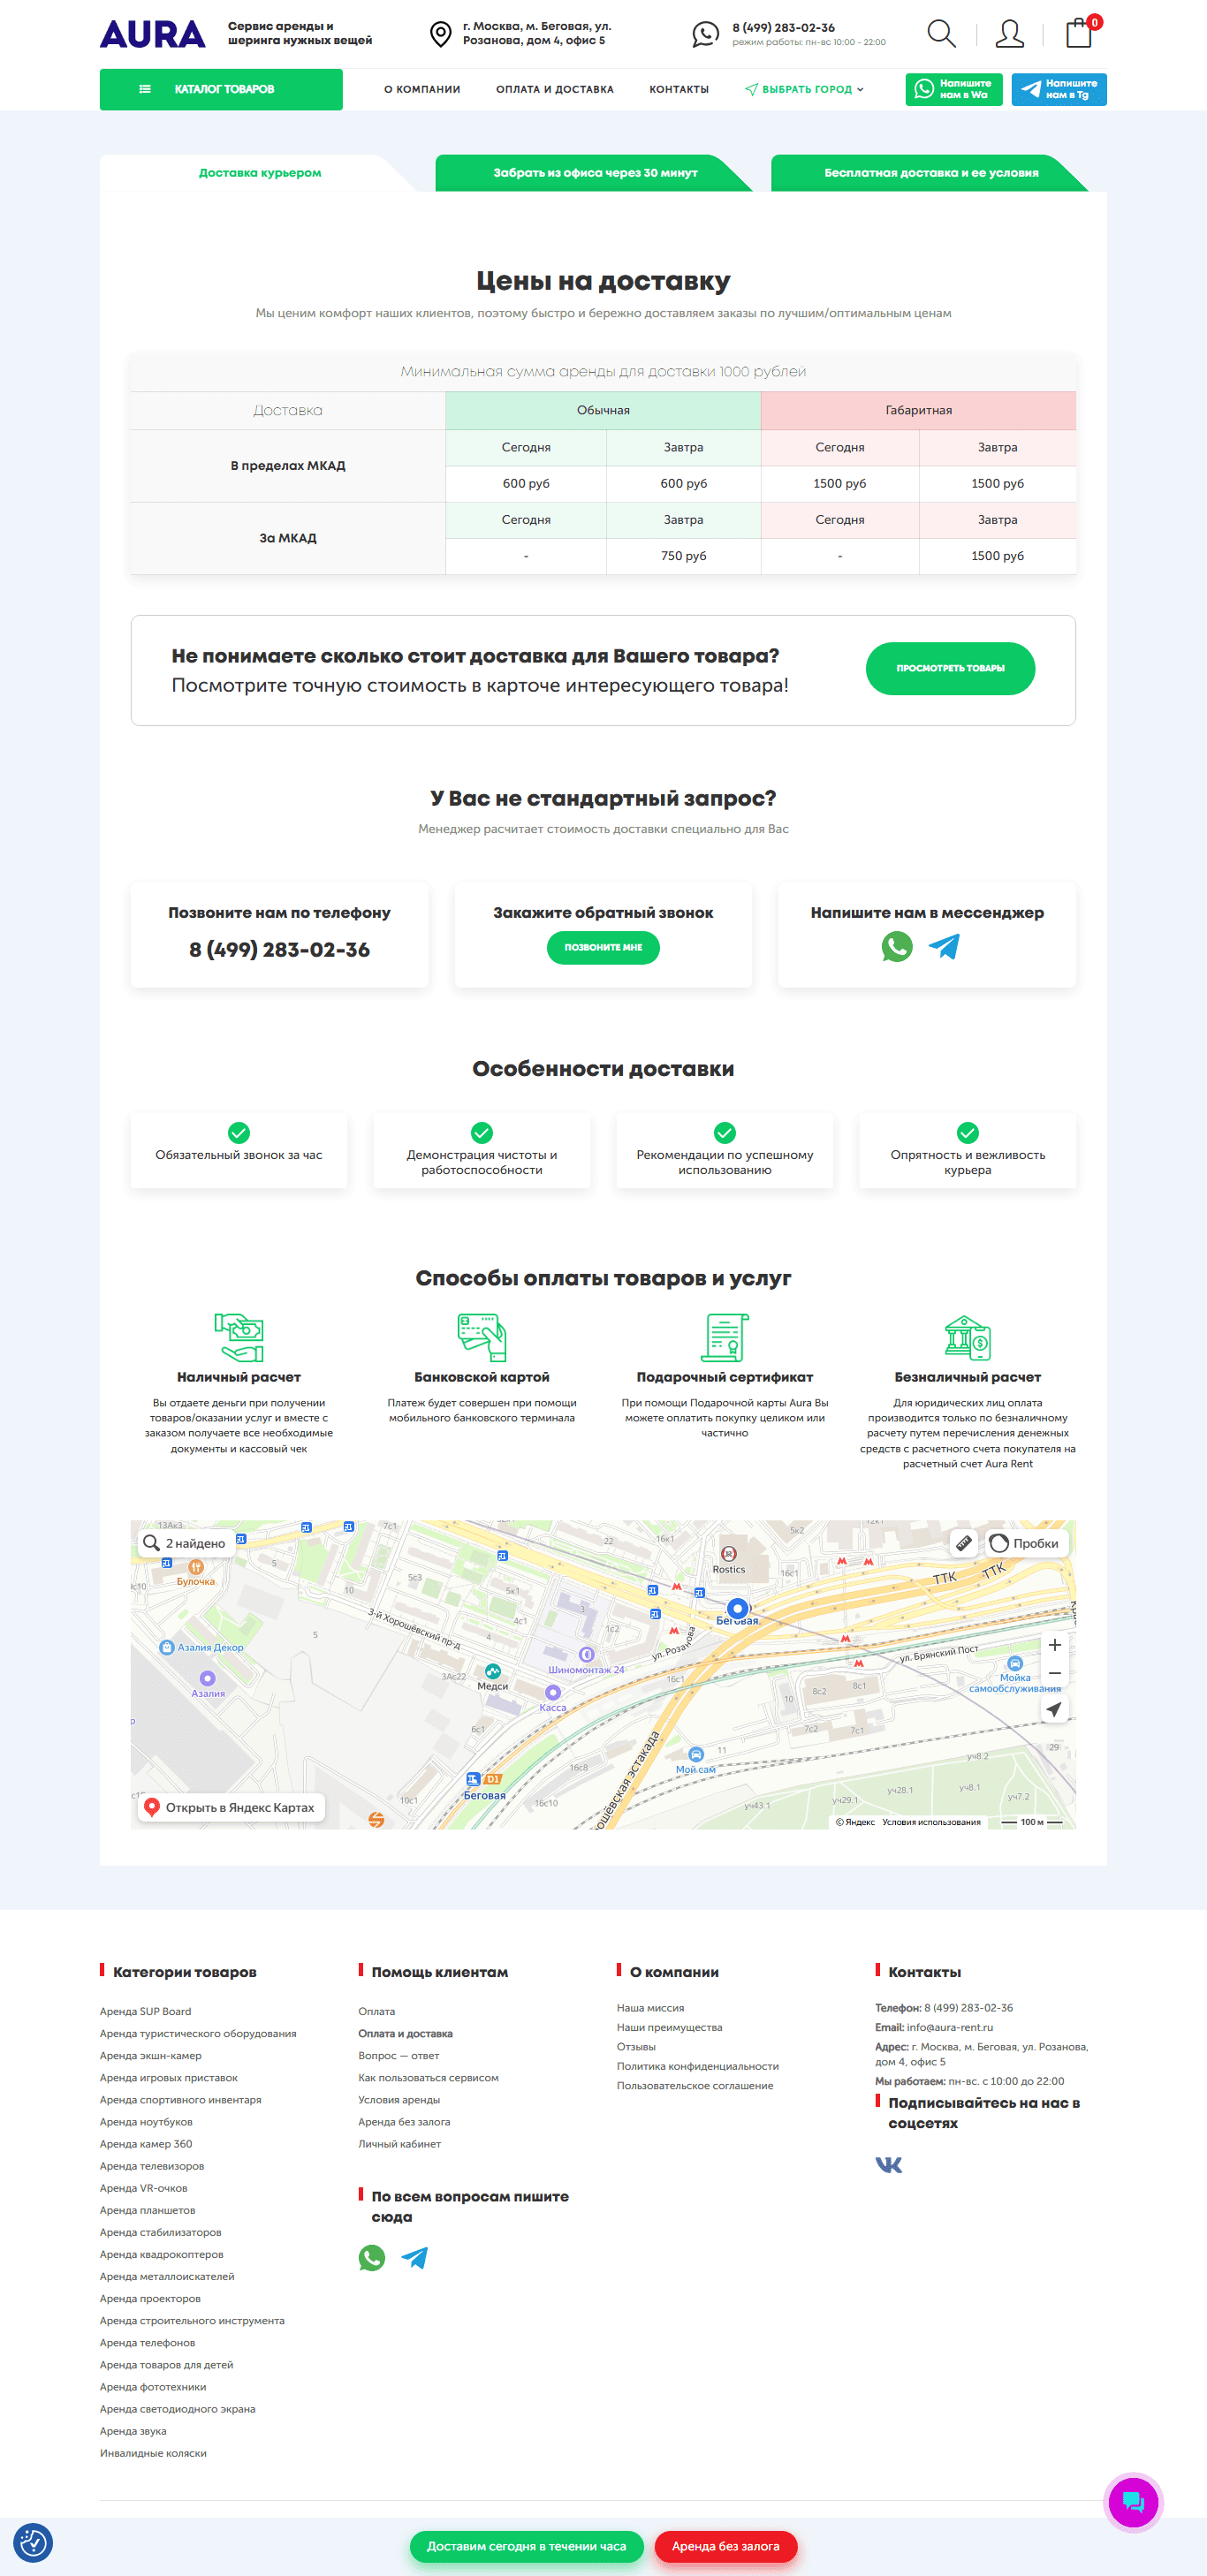1207x2576 pixels.
Task: Click the Медси marker on the map
Action: tap(493, 1671)
